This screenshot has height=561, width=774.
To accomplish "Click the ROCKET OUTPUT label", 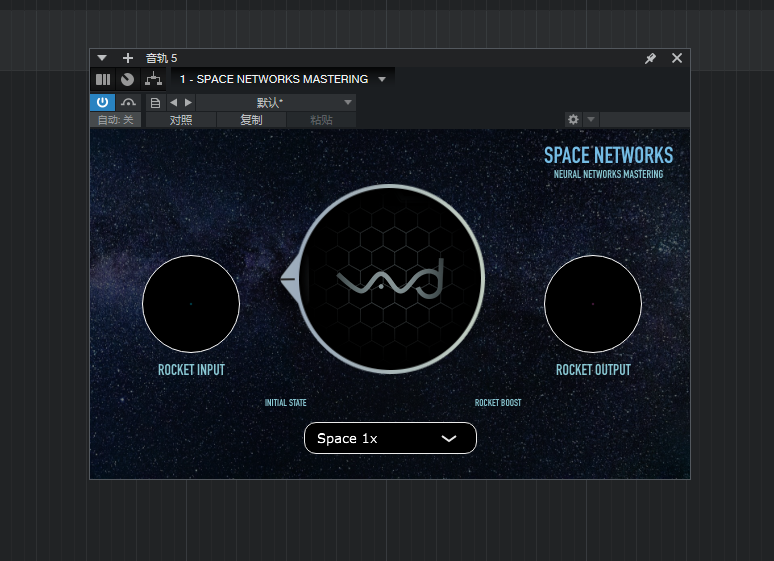I will pyautogui.click(x=593, y=370).
